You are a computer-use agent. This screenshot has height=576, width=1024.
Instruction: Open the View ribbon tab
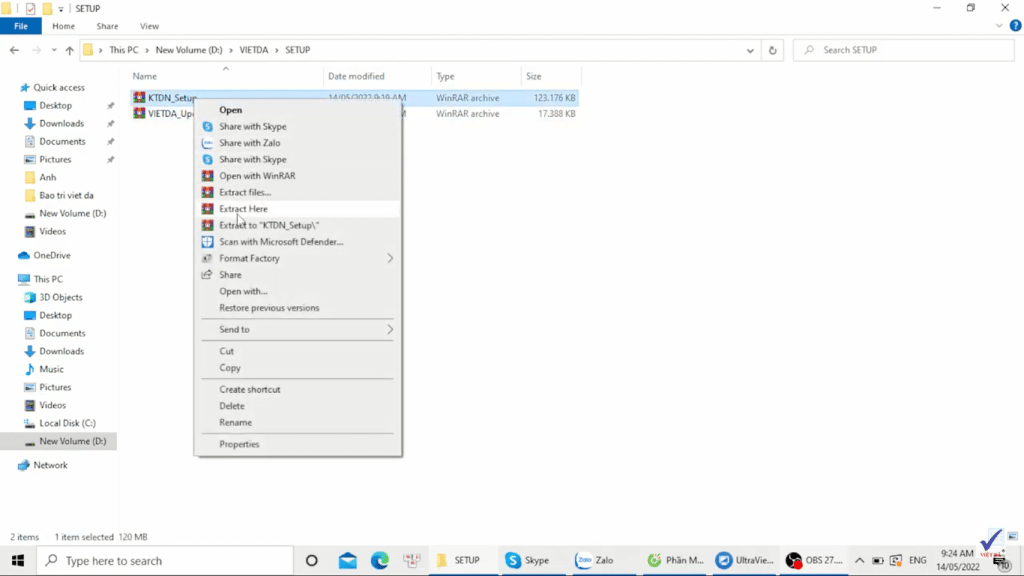tap(149, 26)
